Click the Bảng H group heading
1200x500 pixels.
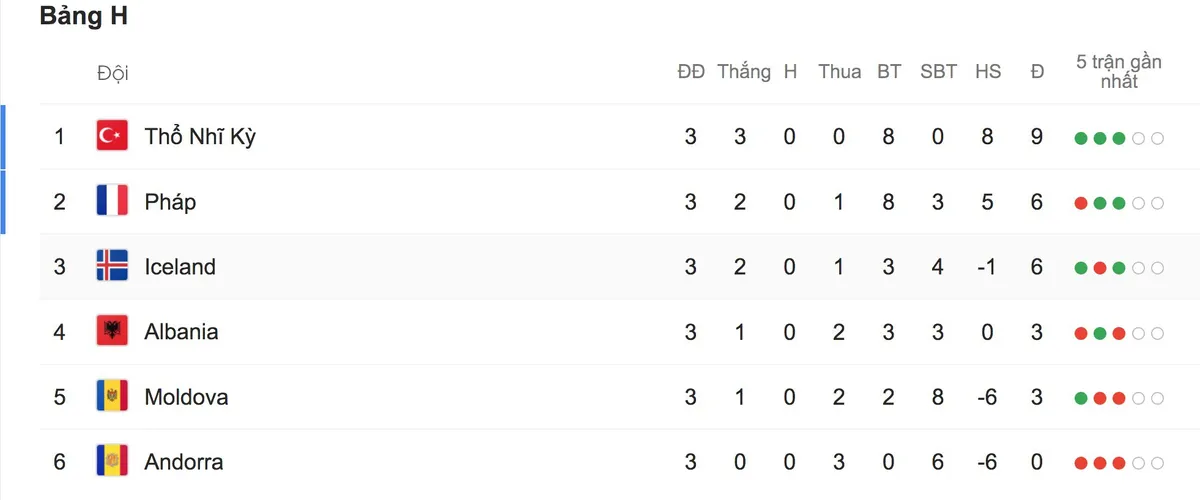click(x=84, y=17)
